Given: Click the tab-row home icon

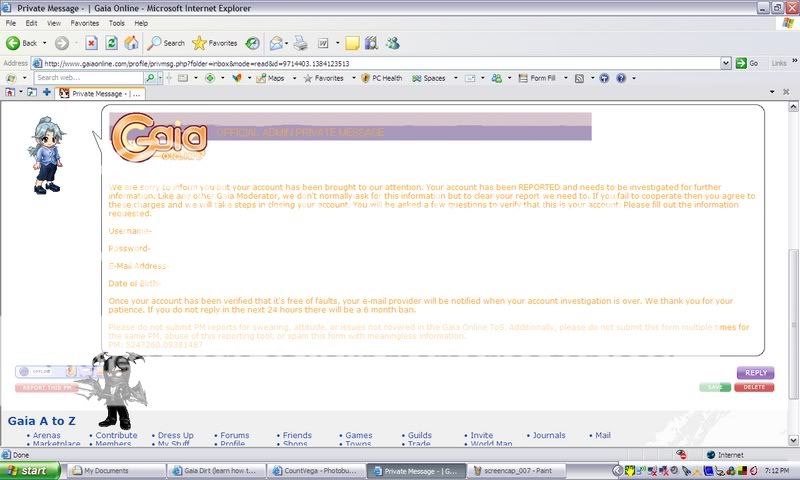Looking at the screenshot, I should [10, 92].
